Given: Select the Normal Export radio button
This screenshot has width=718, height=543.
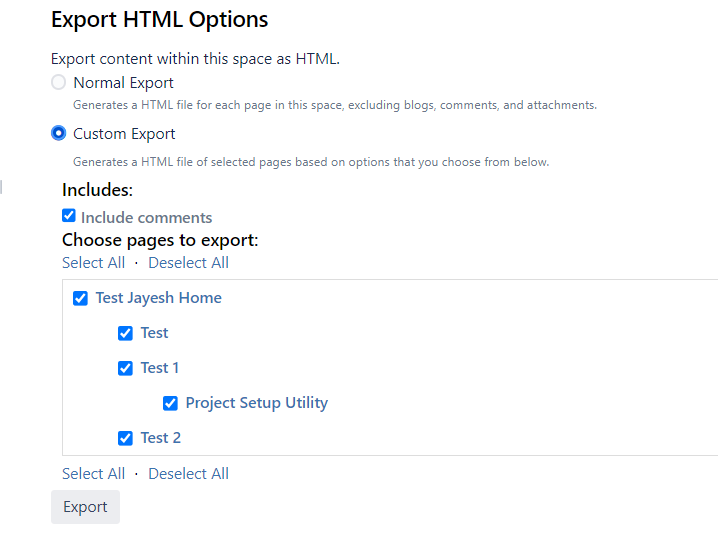Looking at the screenshot, I should 59,83.
